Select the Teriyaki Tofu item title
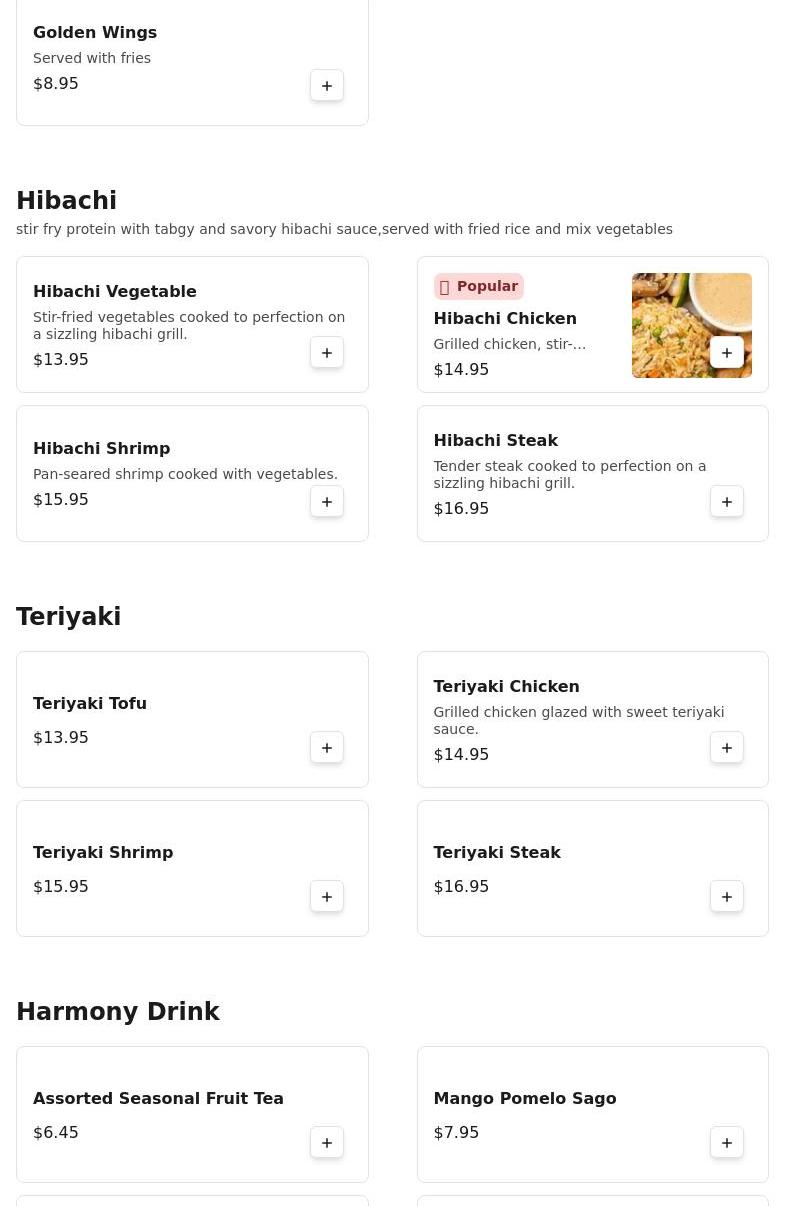 (x=90, y=703)
